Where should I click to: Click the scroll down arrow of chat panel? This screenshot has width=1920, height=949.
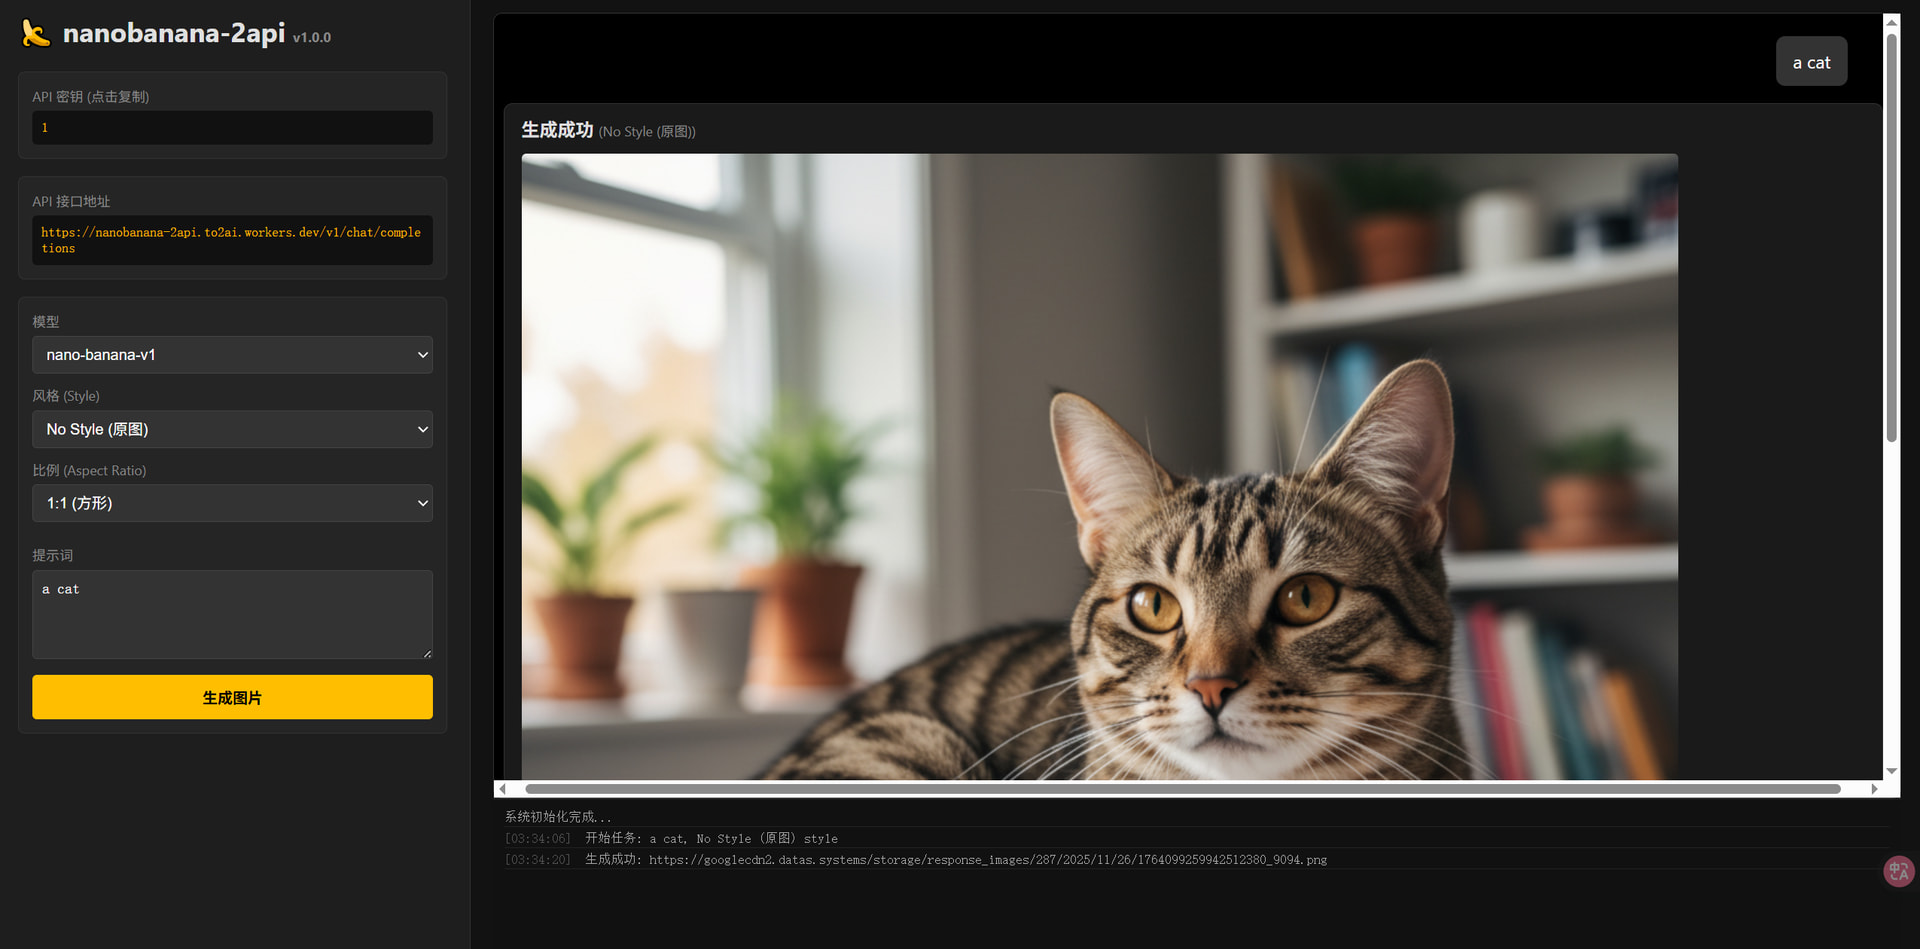[1891, 771]
